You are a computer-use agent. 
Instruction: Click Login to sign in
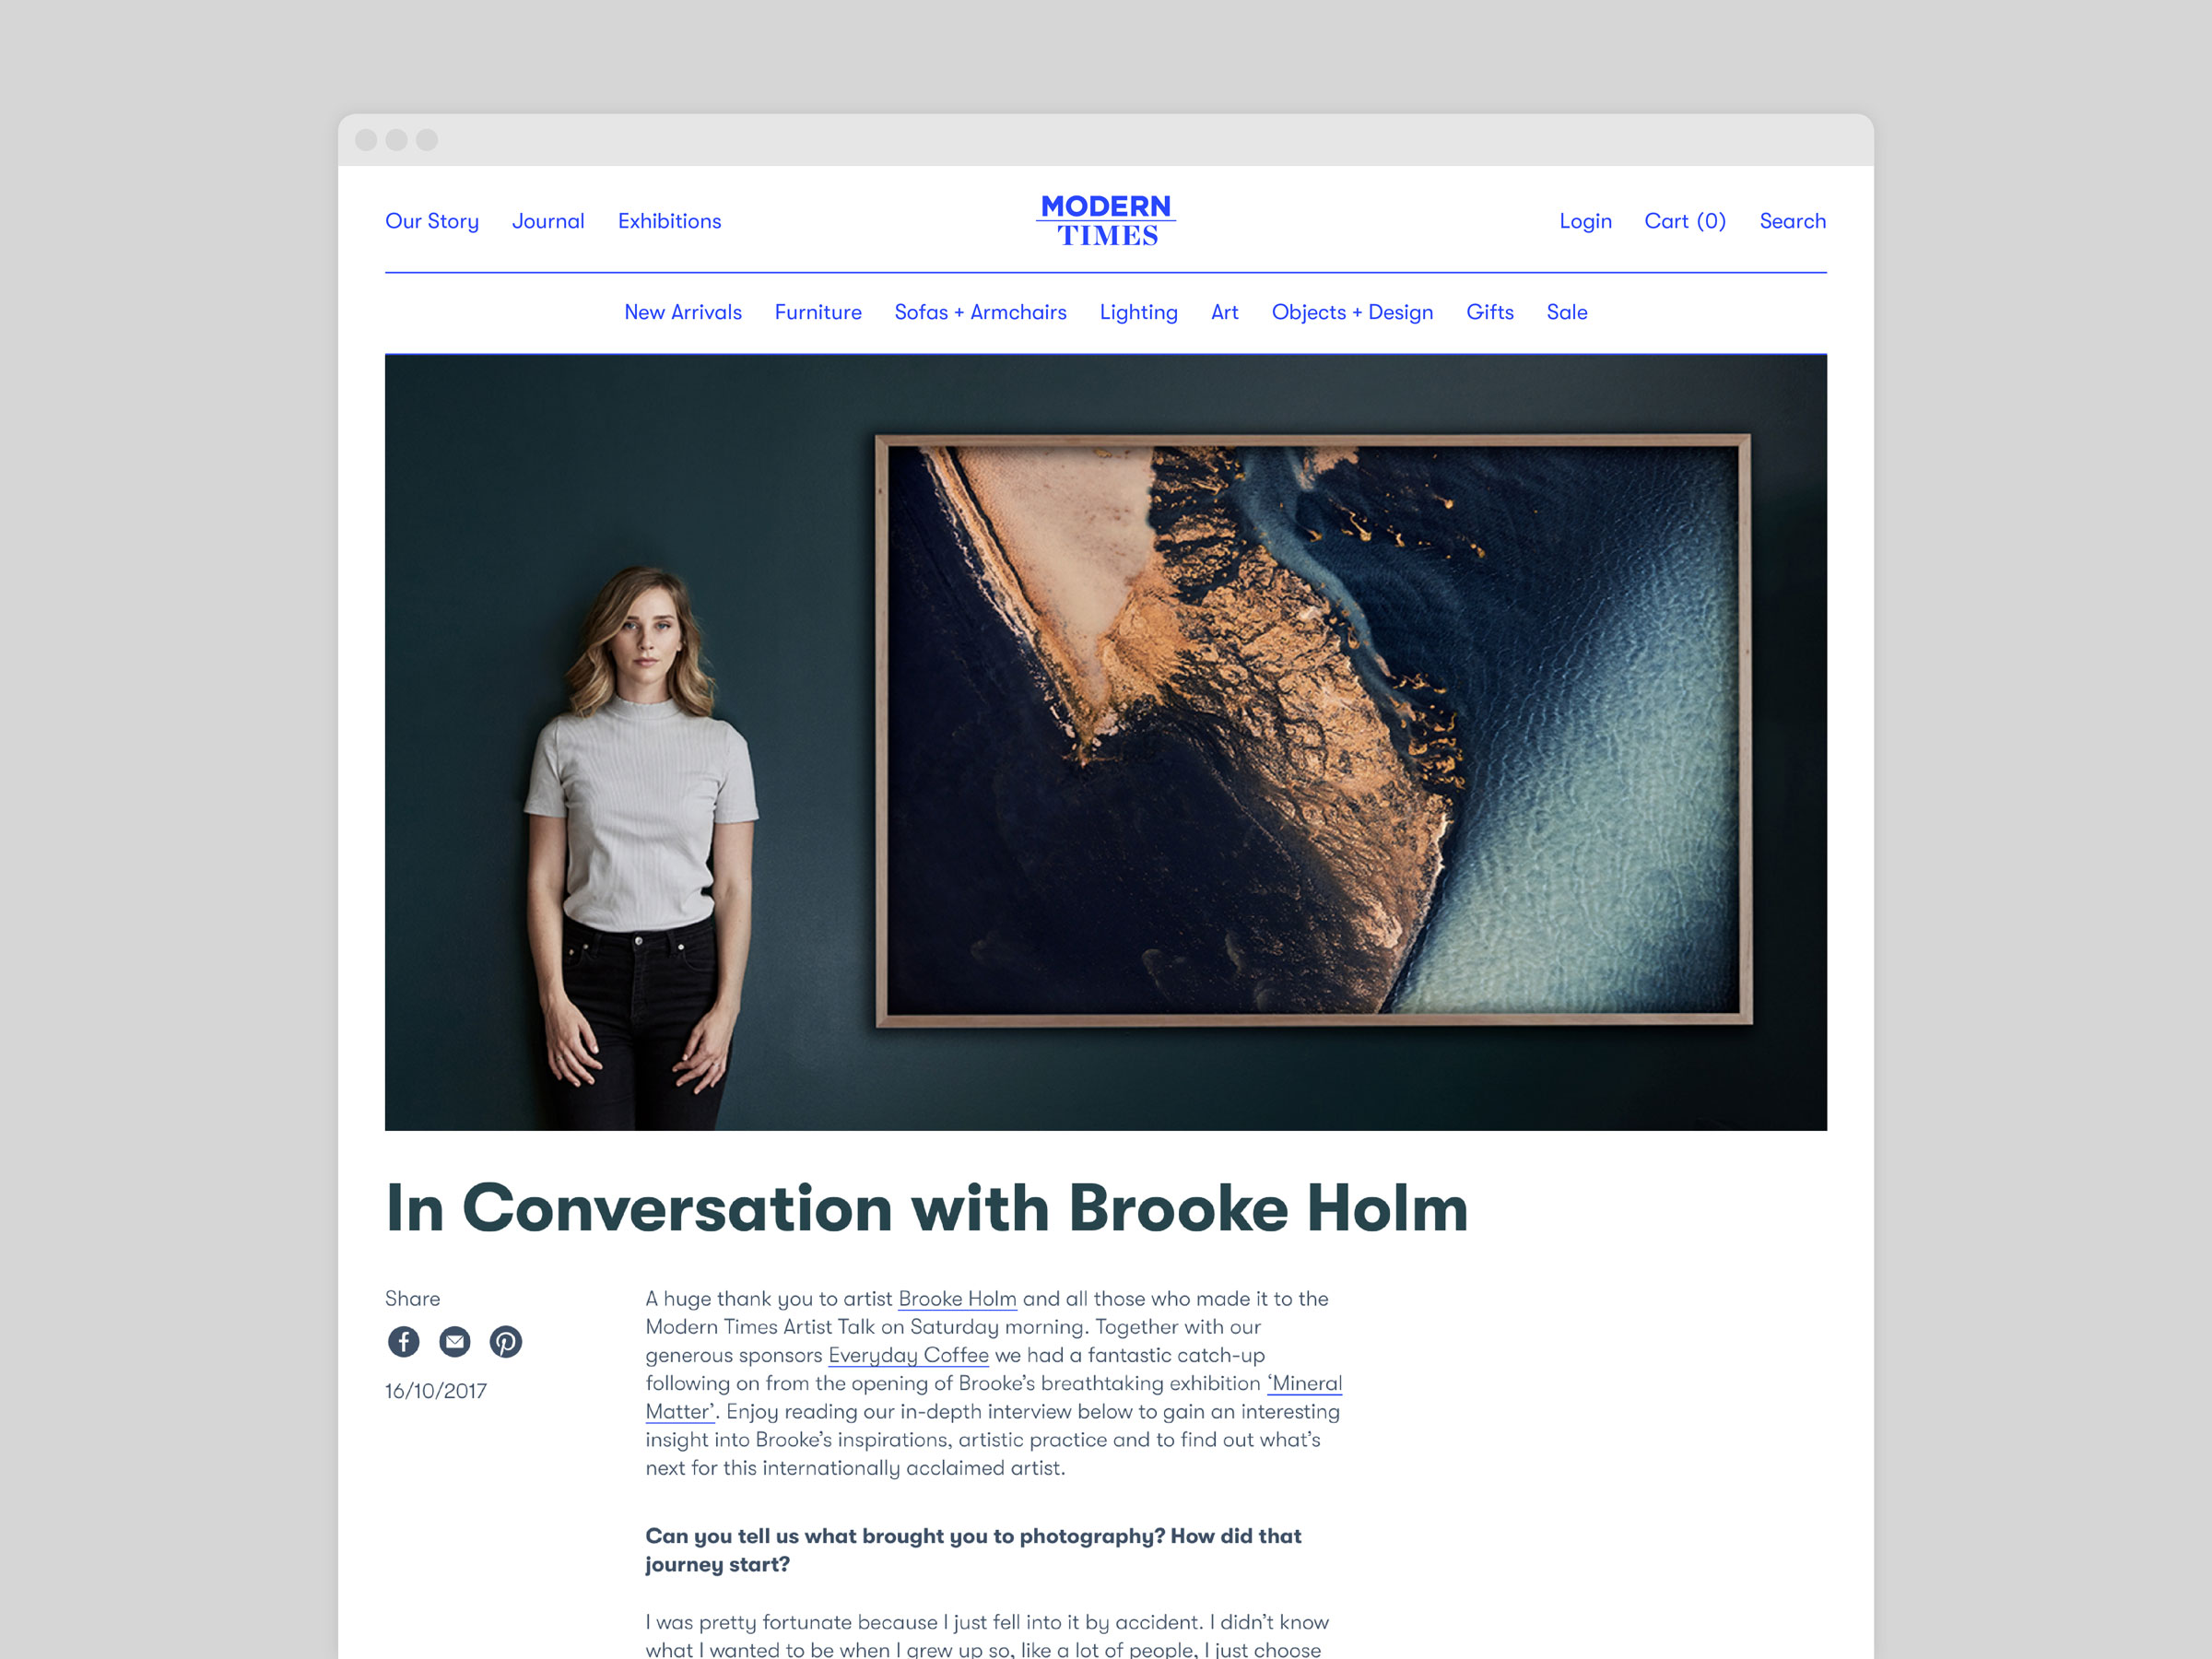(1585, 221)
